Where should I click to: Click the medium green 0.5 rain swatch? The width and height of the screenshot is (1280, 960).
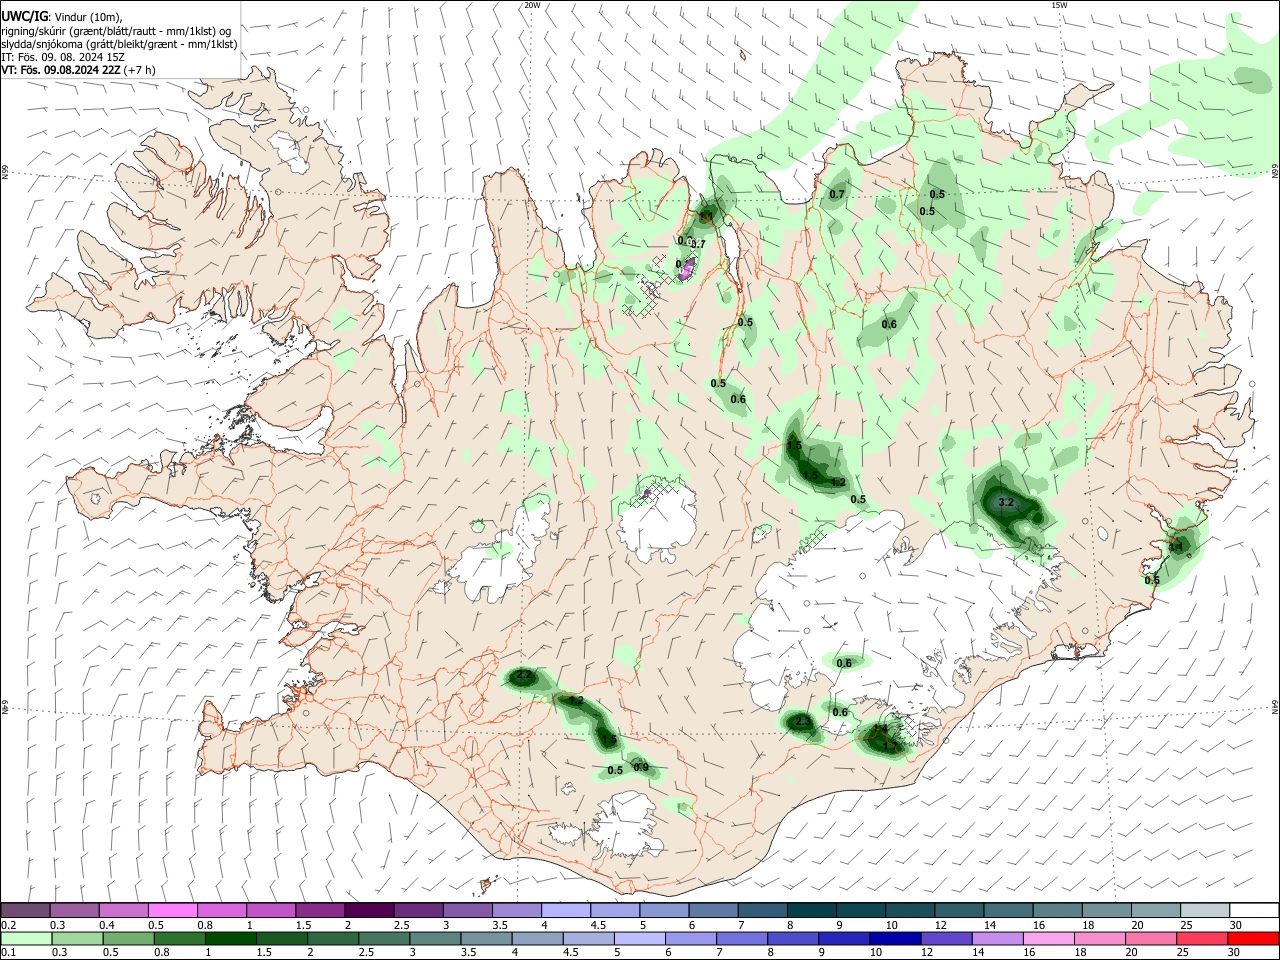[x=128, y=938]
